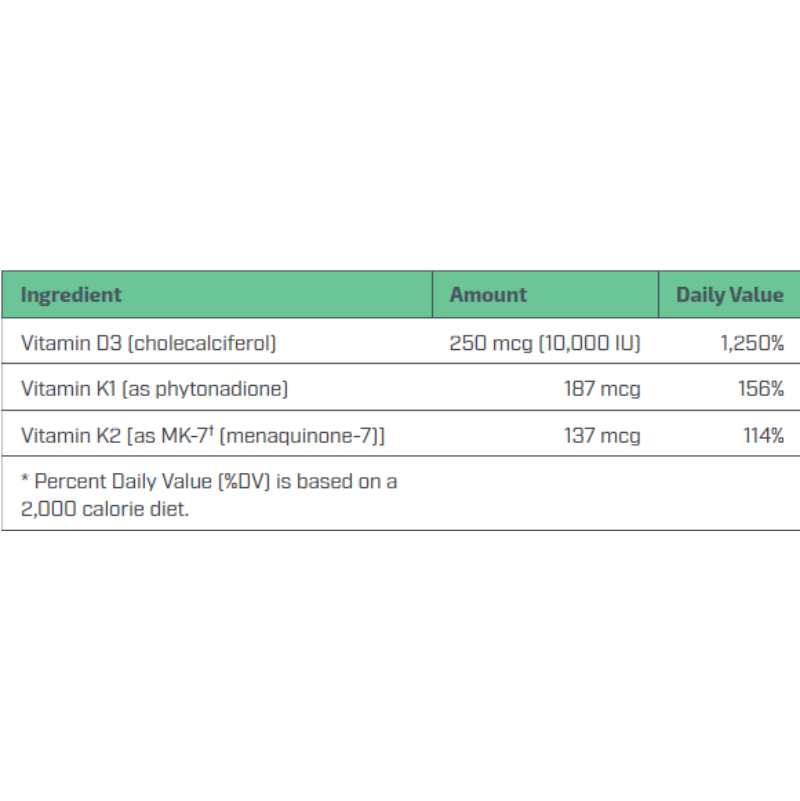Select the 250 mcg (10,000 IU) cell

(545, 343)
